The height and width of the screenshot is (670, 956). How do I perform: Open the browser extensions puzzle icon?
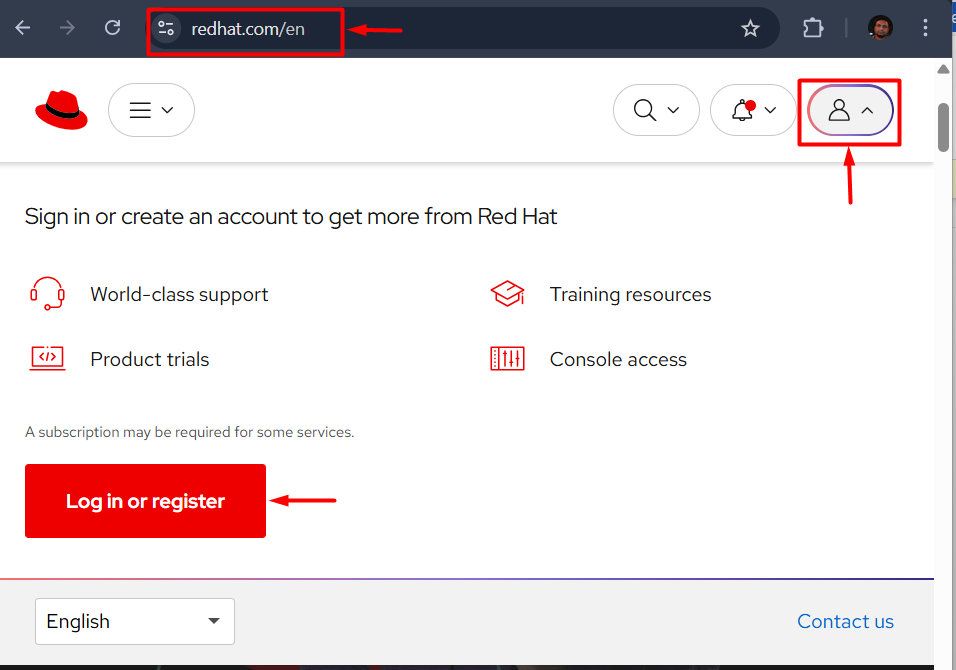813,28
